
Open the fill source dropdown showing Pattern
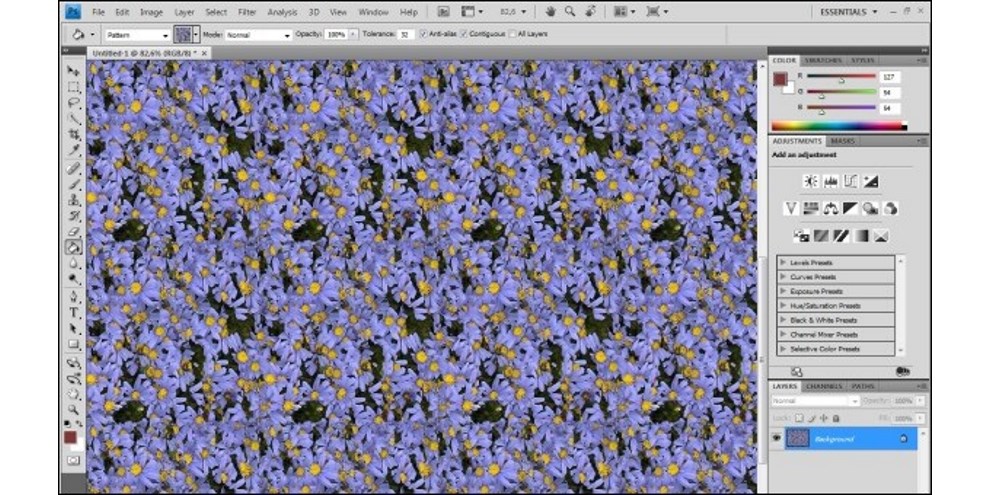click(x=138, y=35)
